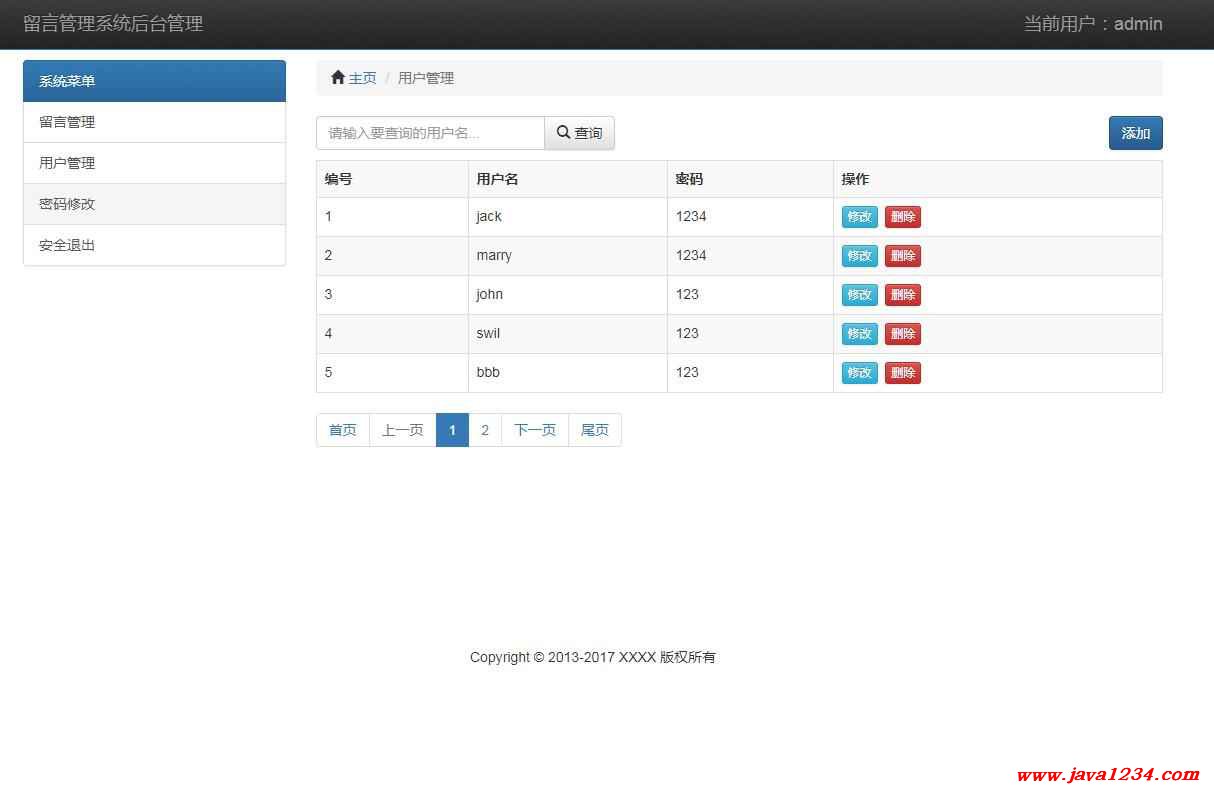Click 下一页 next page link
This screenshot has width=1214, height=798.
pos(535,430)
